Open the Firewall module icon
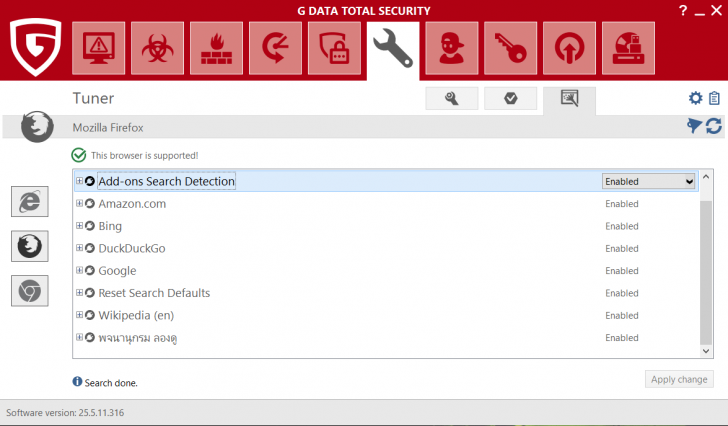728x426 pixels. (216, 48)
